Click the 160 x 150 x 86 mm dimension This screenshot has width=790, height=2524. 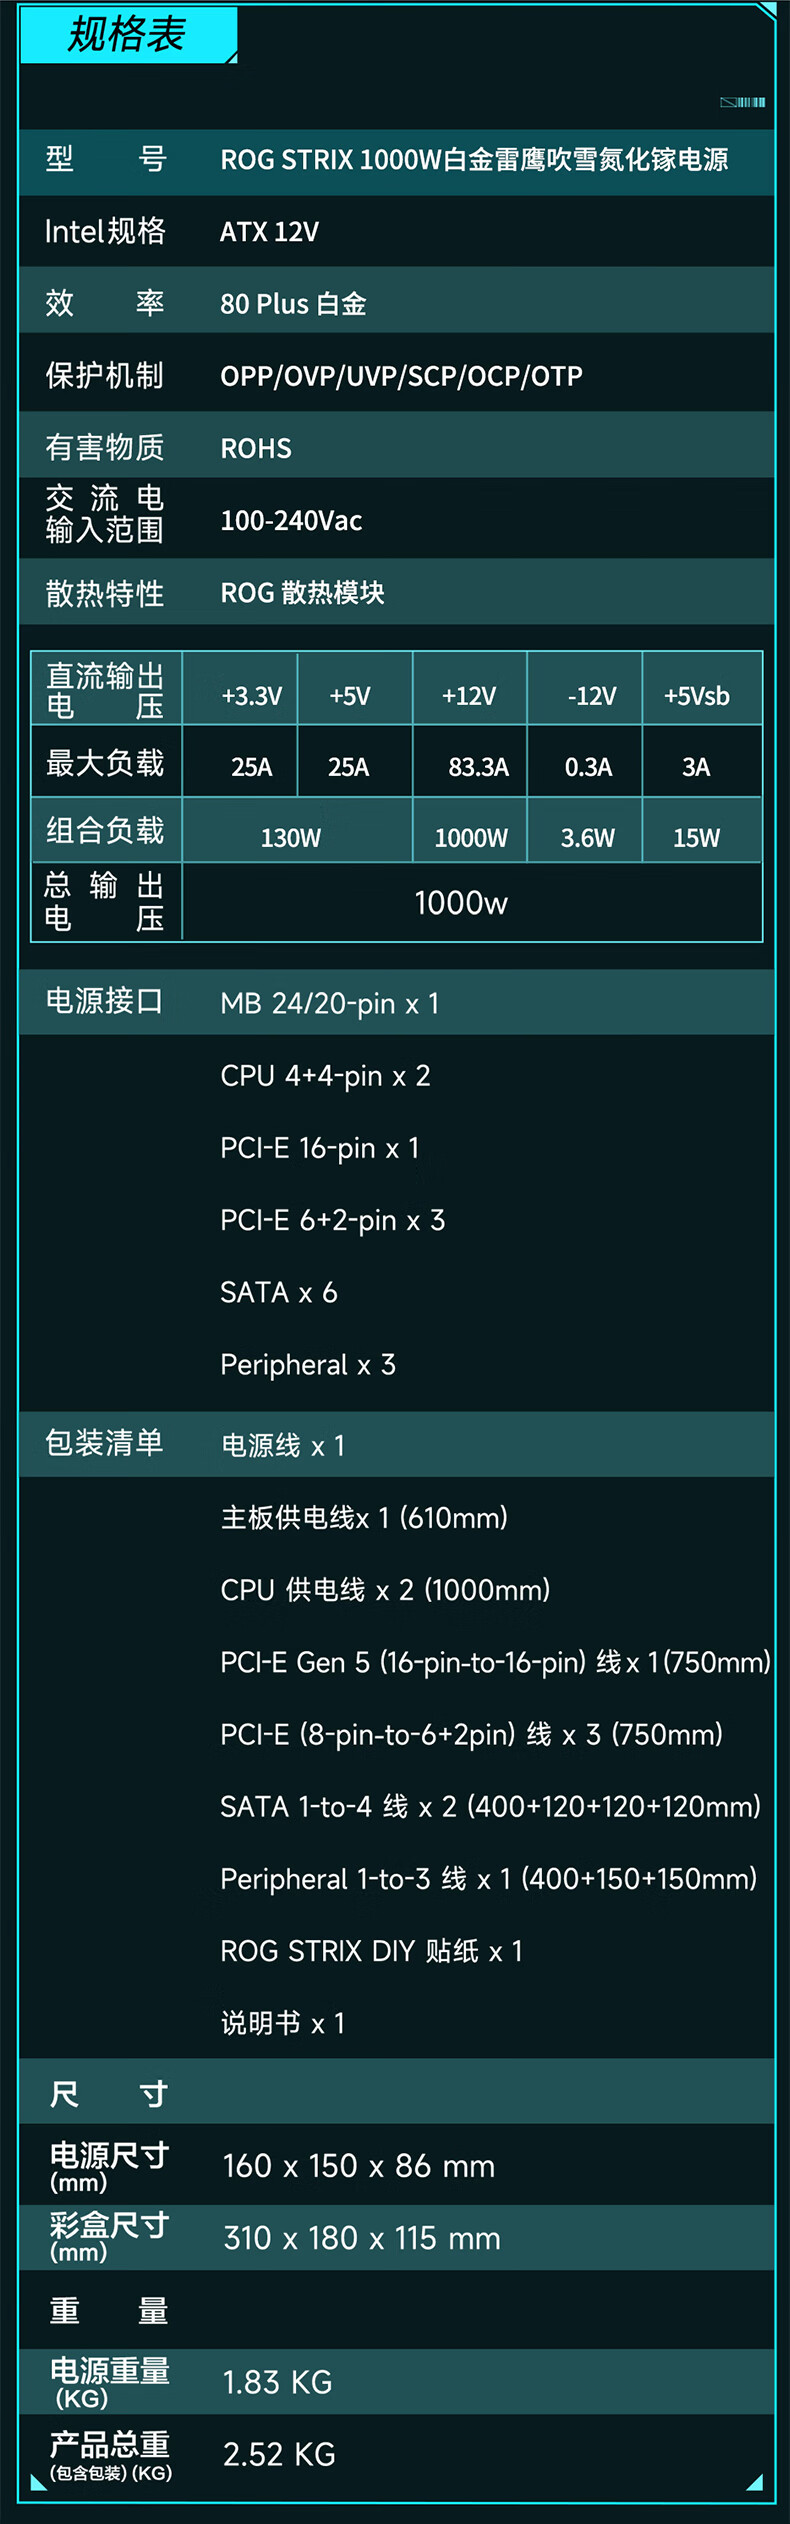358,2166
